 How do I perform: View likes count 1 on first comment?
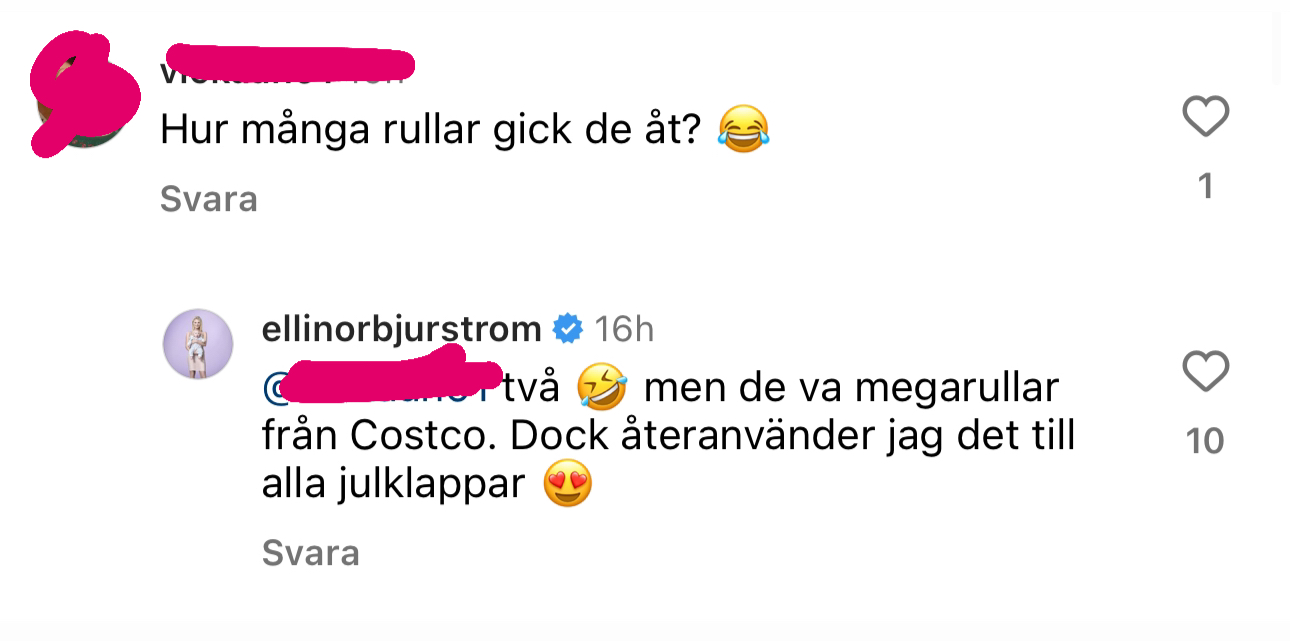[1205, 186]
